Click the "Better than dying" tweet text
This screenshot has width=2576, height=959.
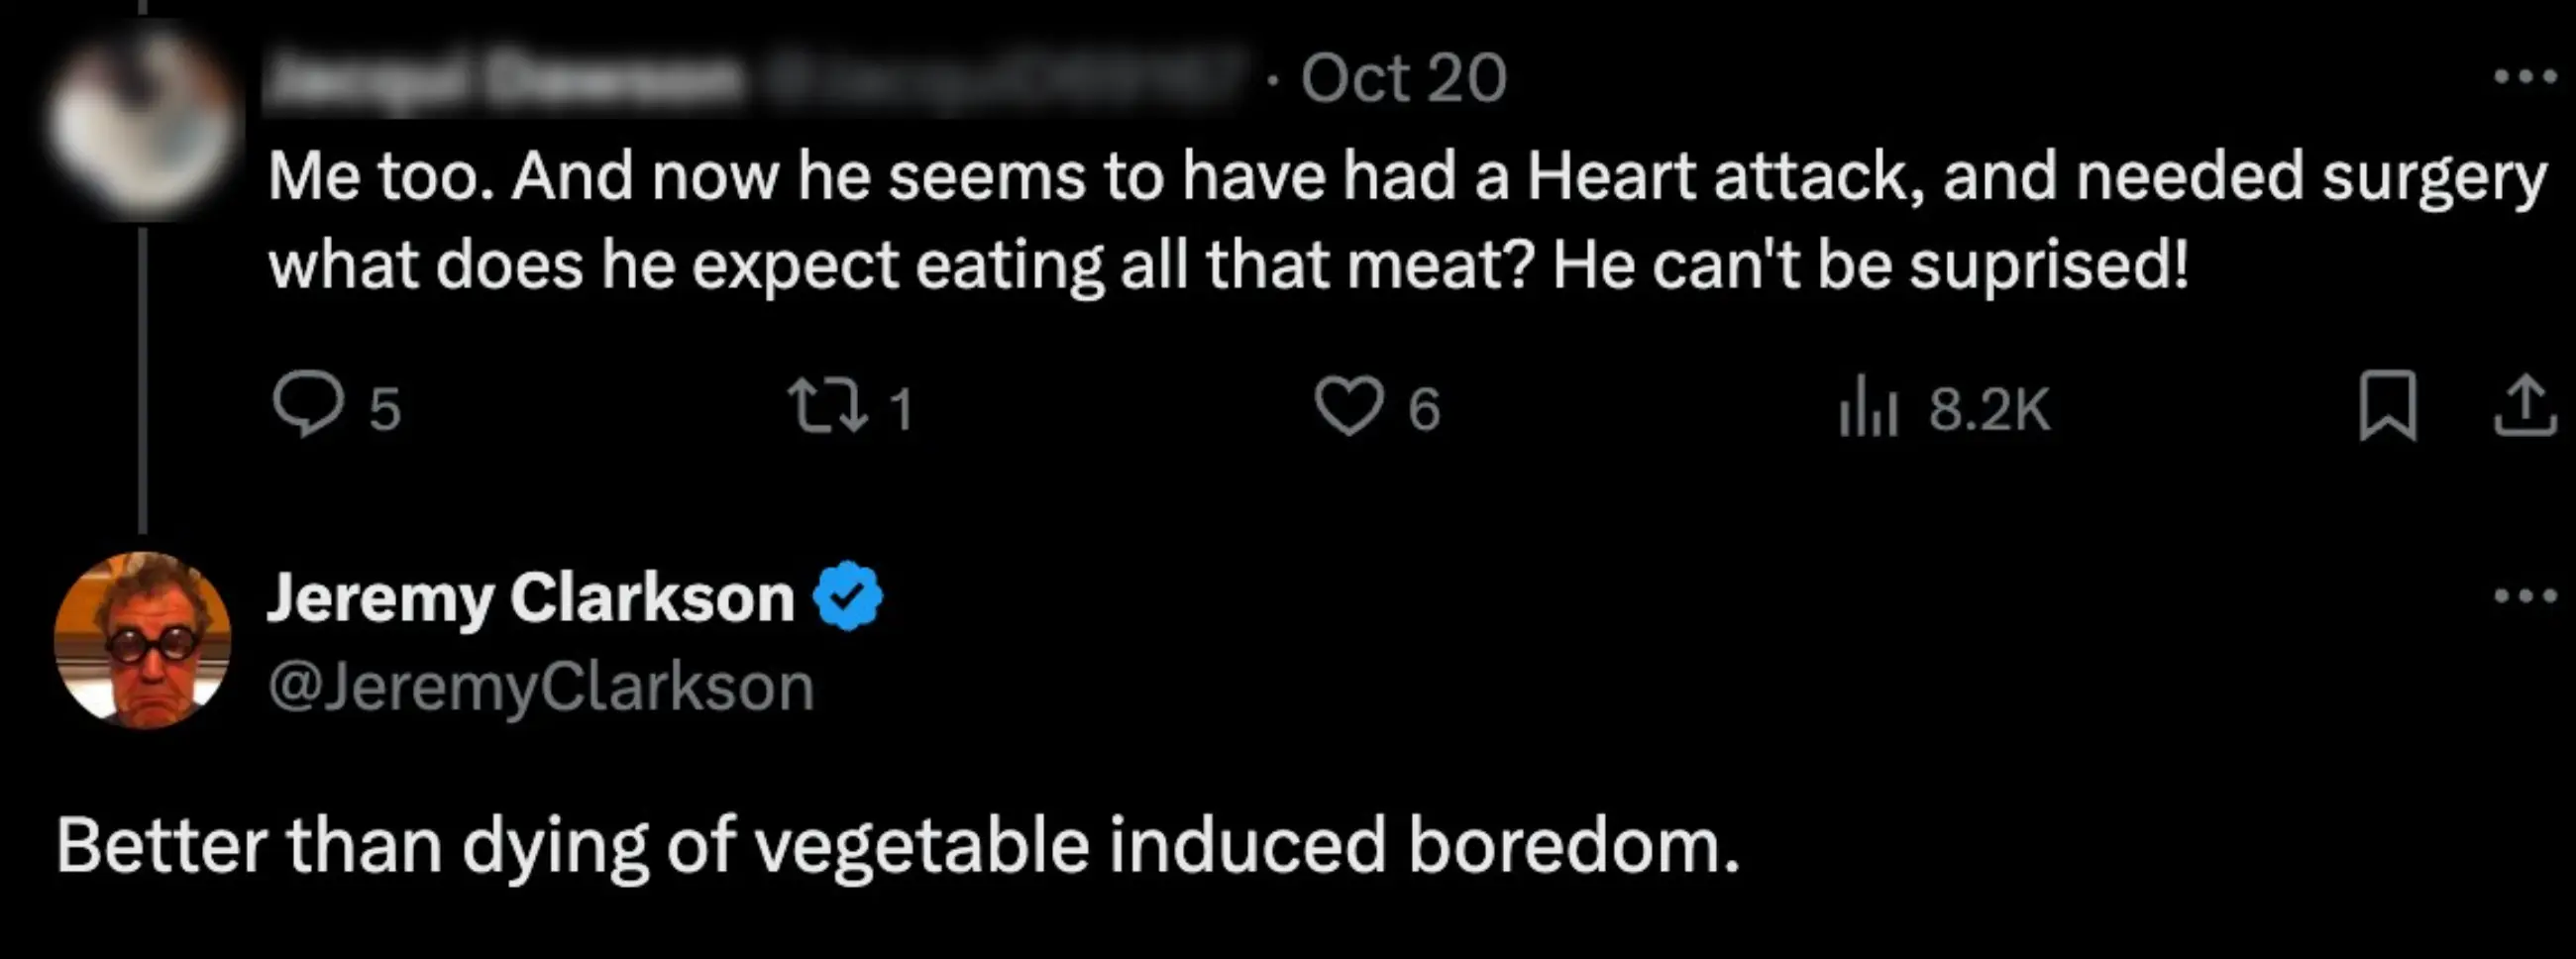click(897, 846)
